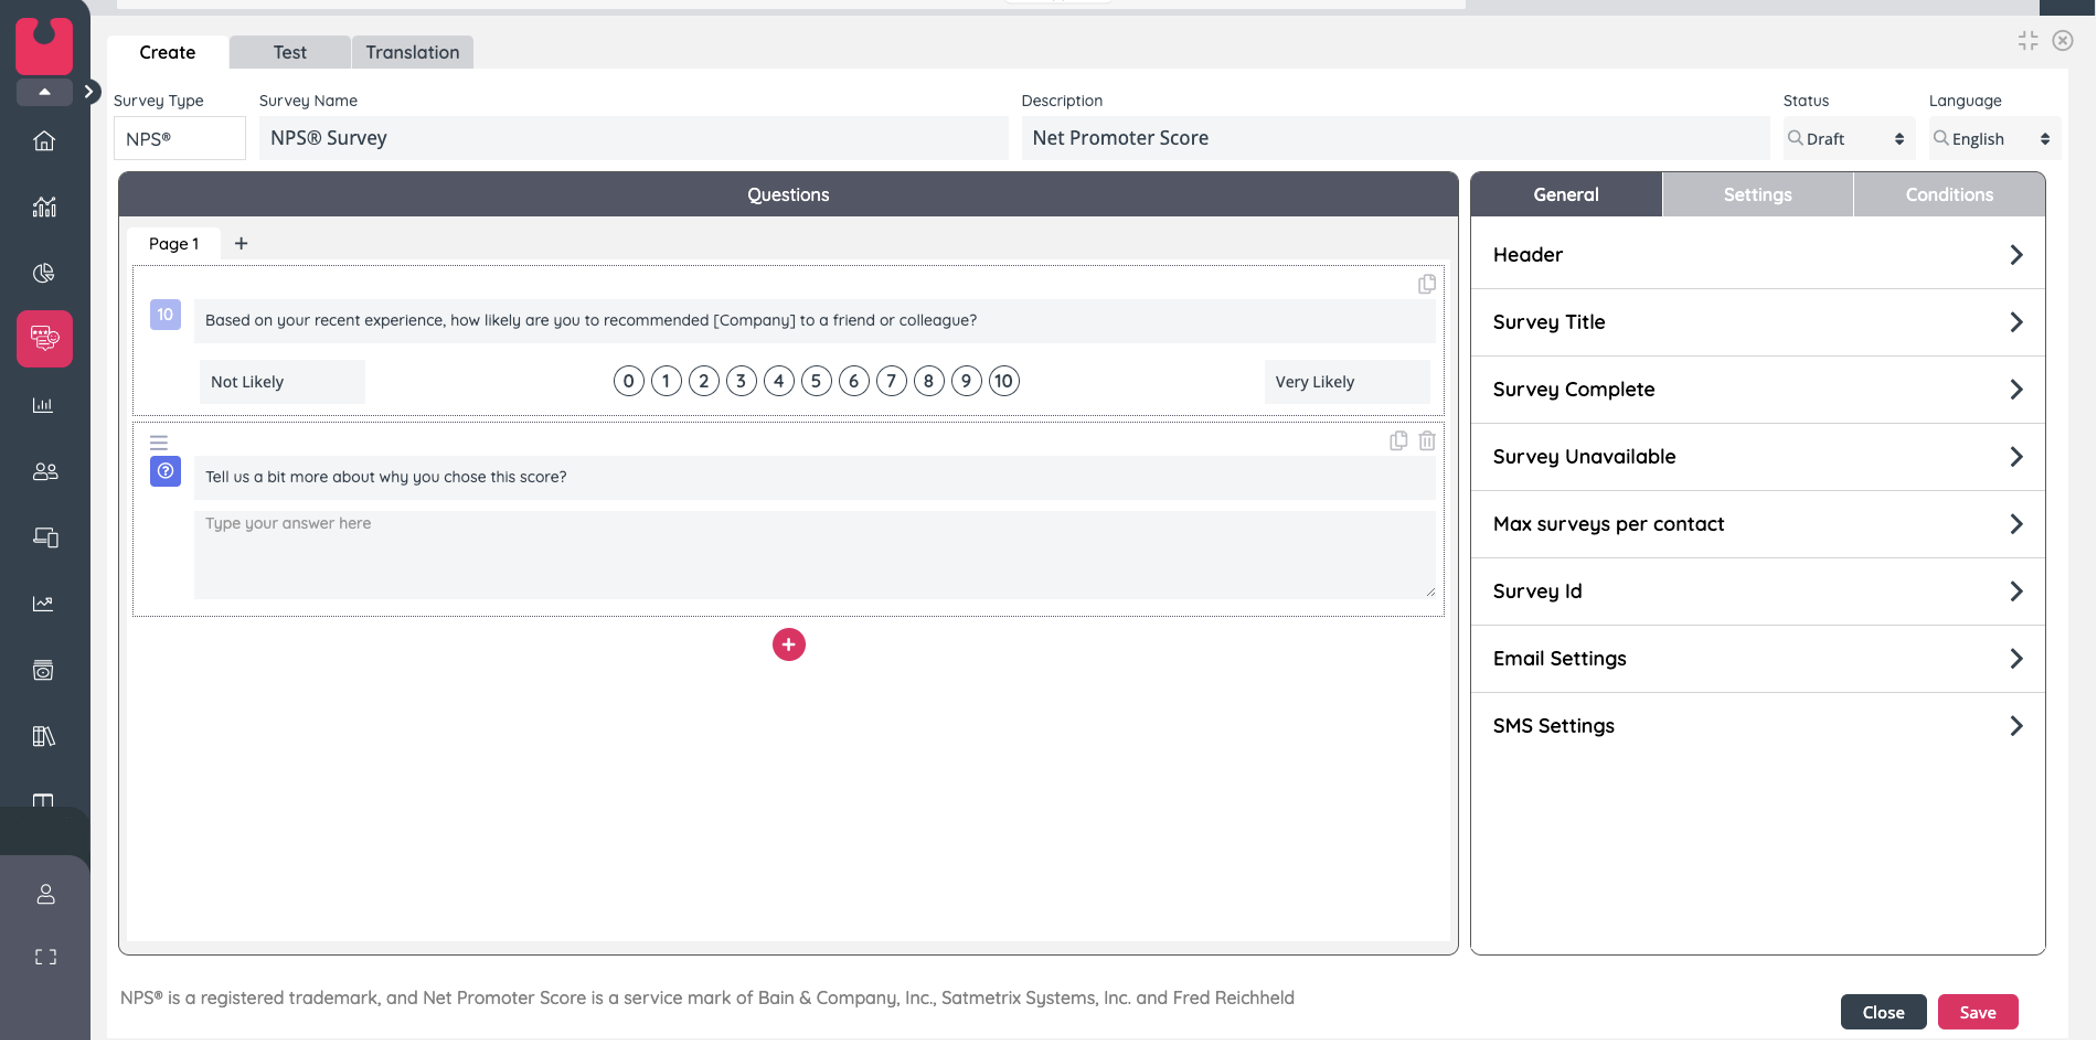Click the pie chart sidebar icon
The height and width of the screenshot is (1040, 2096).
[x=44, y=273]
